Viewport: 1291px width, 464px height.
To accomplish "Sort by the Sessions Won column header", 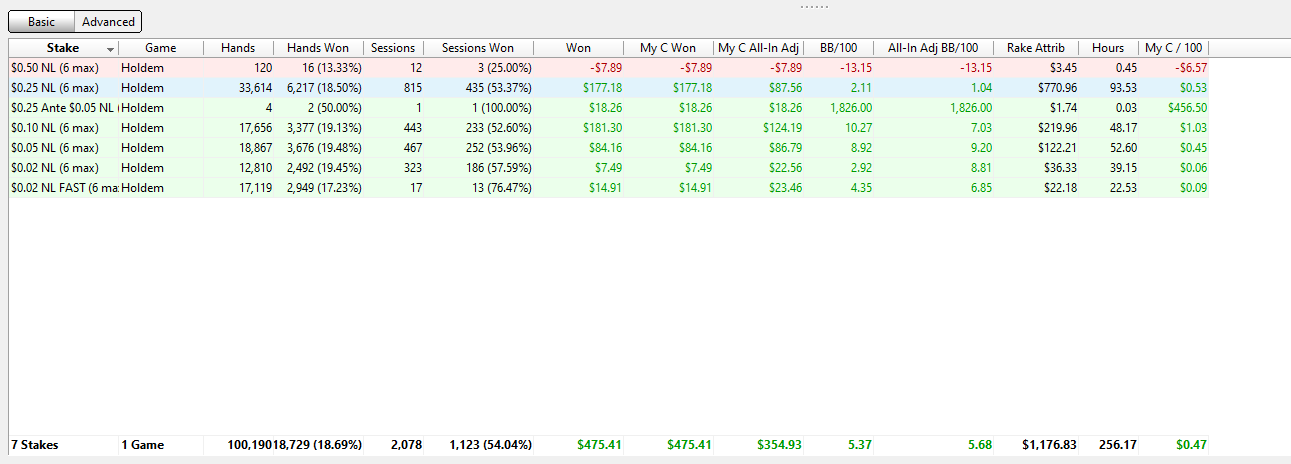I will click(478, 48).
